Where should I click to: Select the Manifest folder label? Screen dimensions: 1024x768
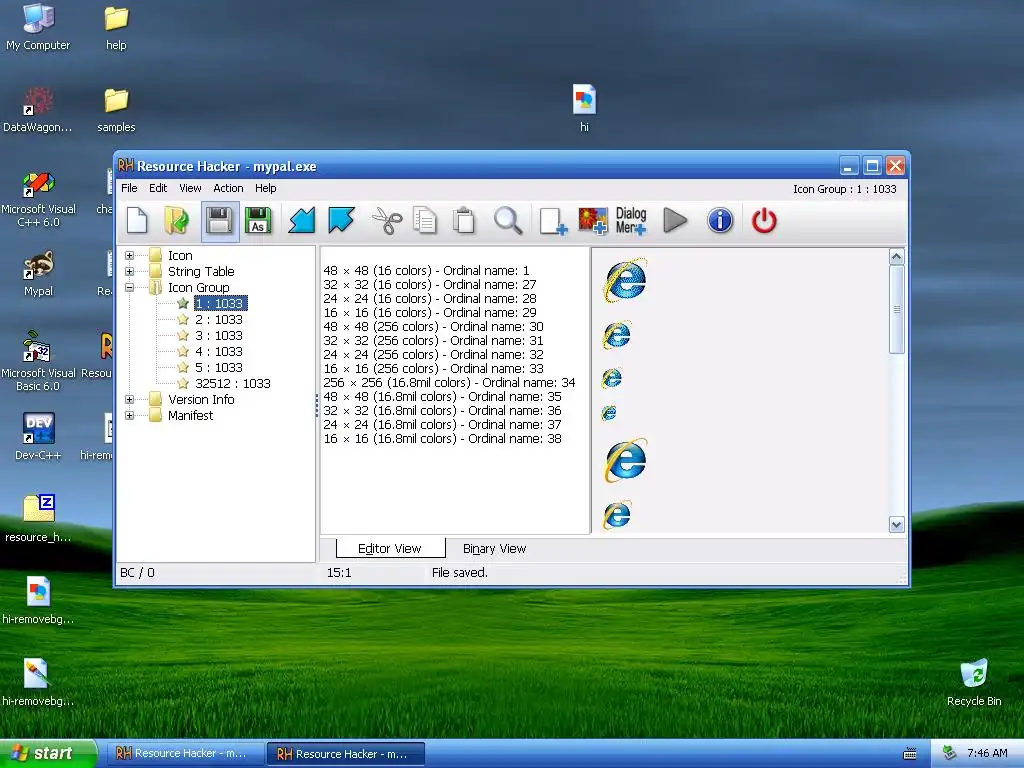tap(190, 415)
